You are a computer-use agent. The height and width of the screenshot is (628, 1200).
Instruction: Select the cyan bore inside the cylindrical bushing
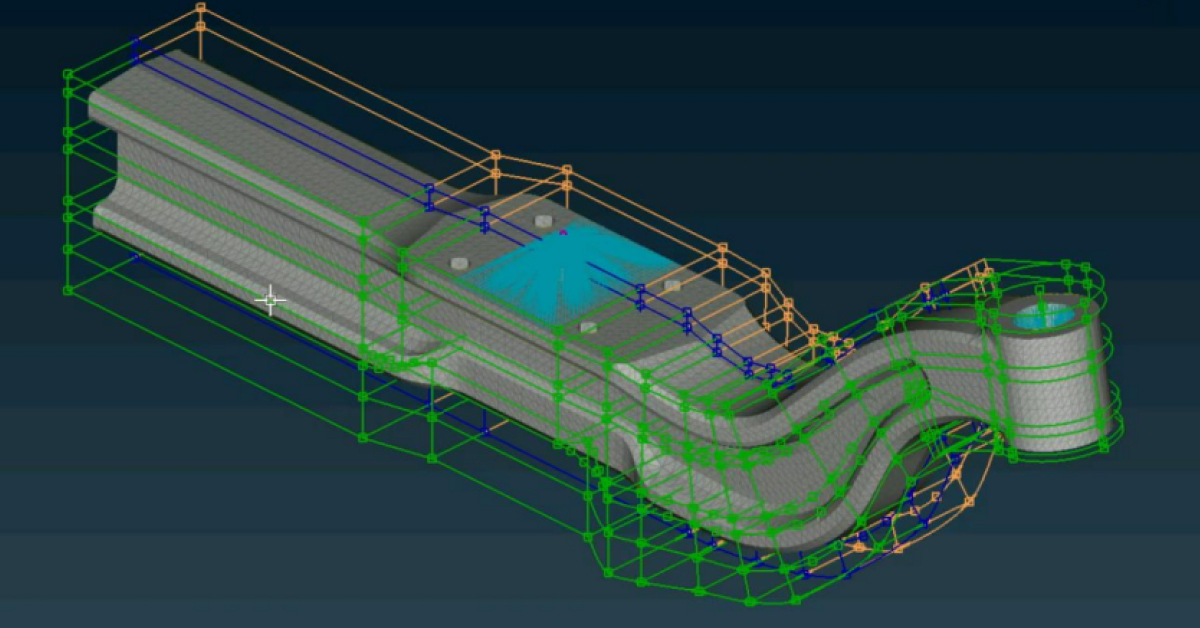pos(1046,317)
